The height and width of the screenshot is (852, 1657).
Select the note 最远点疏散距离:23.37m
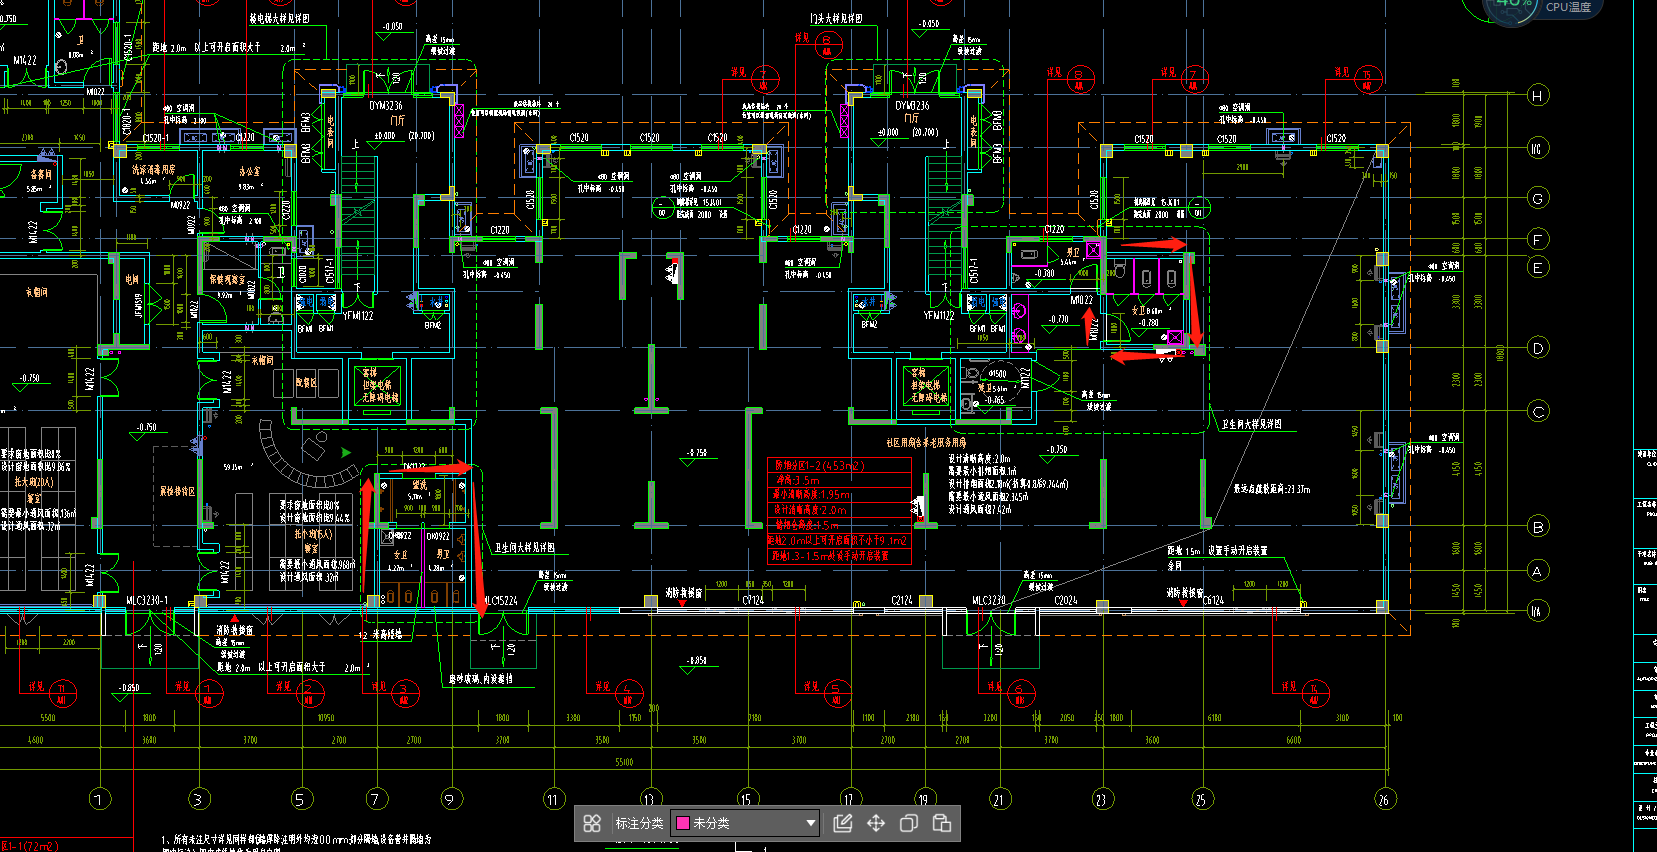pyautogui.click(x=1272, y=489)
